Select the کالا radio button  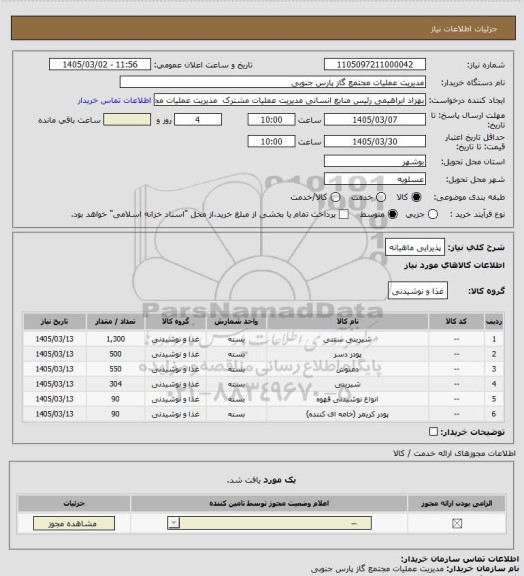tap(416, 197)
